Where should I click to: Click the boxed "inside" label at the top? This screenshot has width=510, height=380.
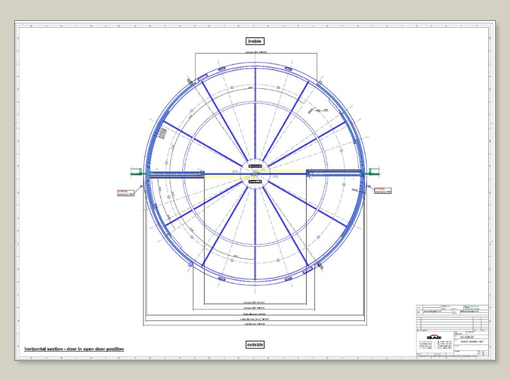click(255, 41)
